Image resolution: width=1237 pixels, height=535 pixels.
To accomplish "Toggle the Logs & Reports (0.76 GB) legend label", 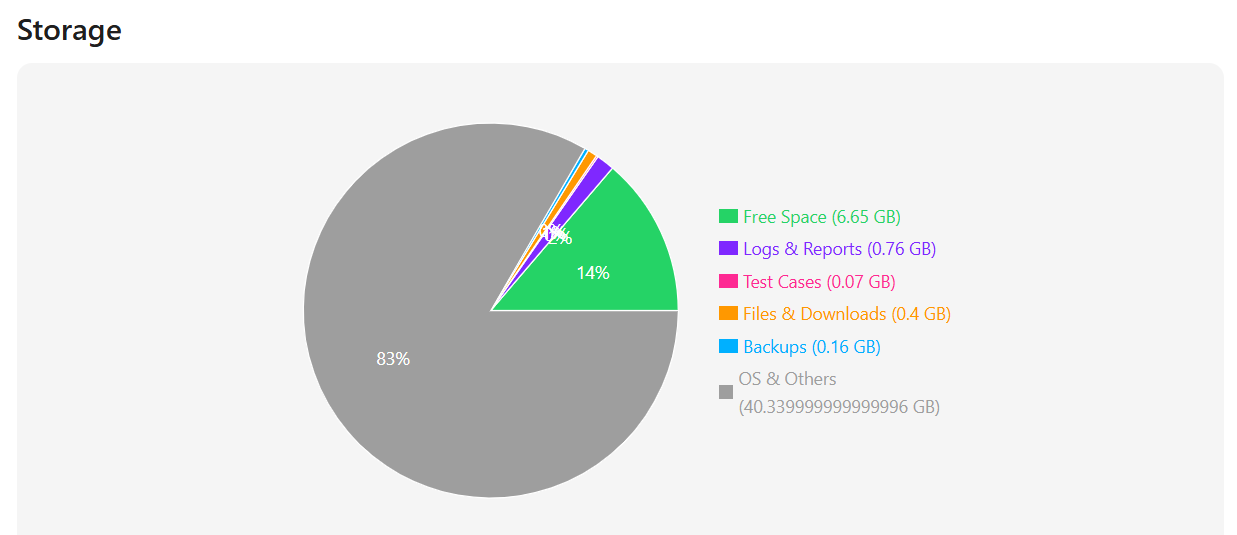I will point(840,248).
